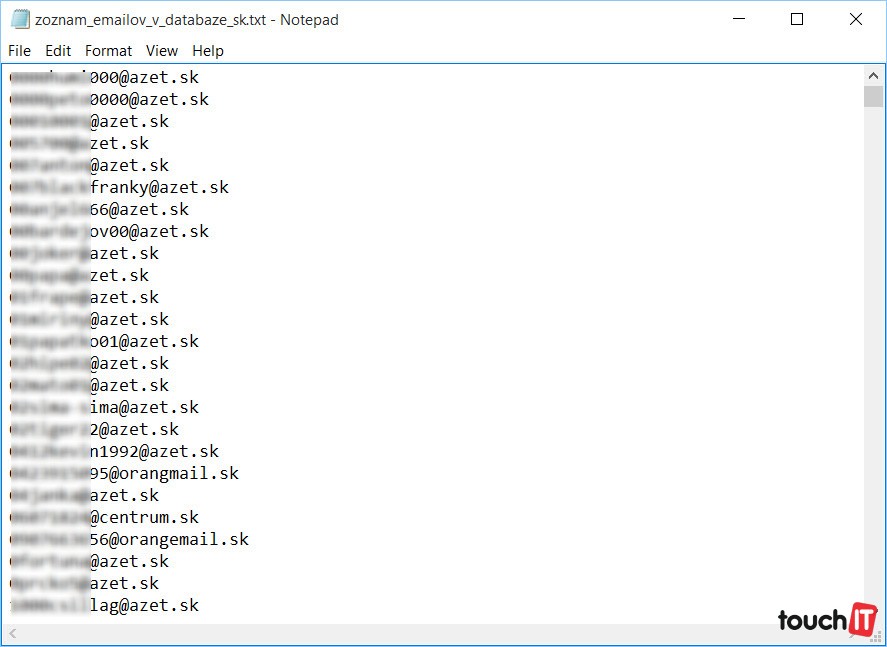The image size is (887, 647).
Task: Open the Format menu
Action: pyautogui.click(x=108, y=51)
